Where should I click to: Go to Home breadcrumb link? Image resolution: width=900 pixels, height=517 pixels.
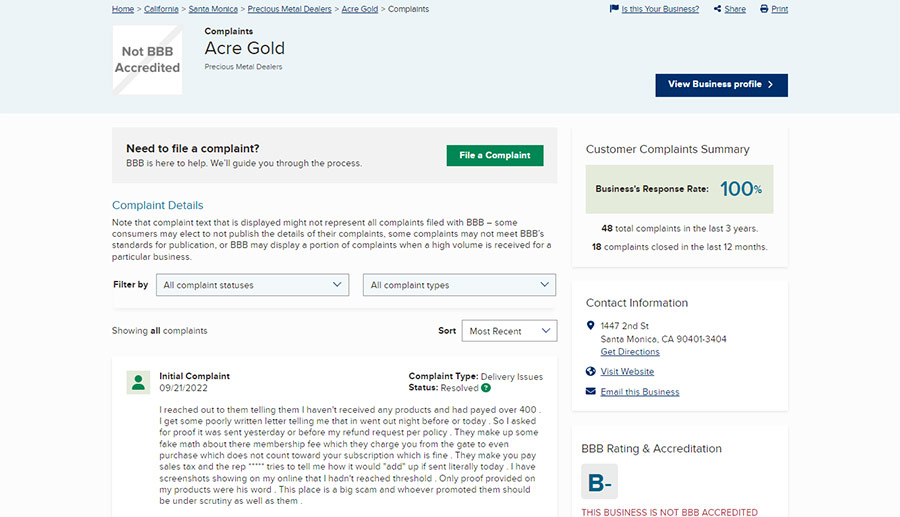point(123,9)
